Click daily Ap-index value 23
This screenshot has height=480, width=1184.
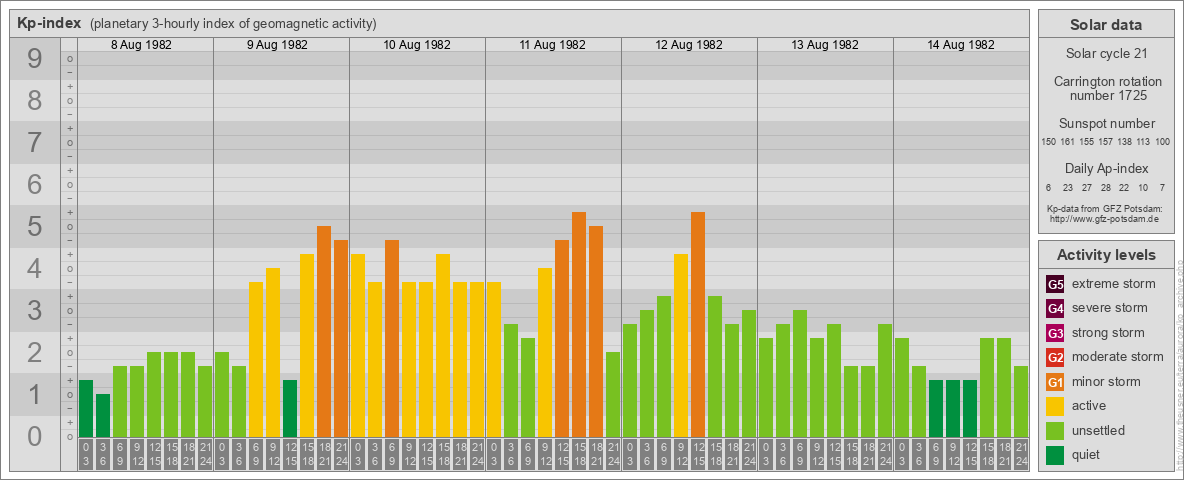coord(1067,187)
